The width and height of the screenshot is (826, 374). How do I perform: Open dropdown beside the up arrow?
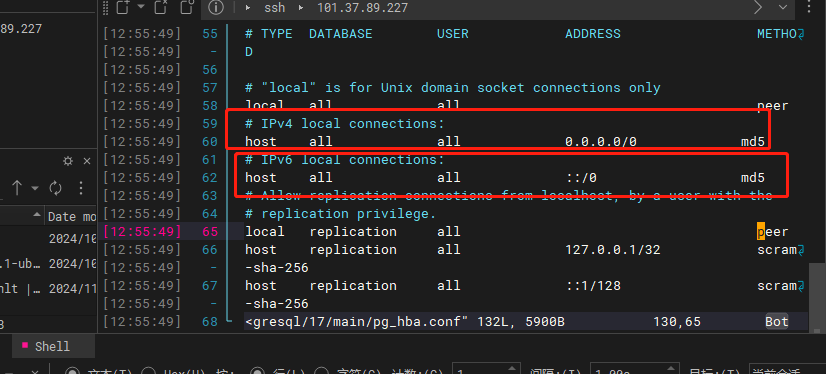(x=35, y=188)
